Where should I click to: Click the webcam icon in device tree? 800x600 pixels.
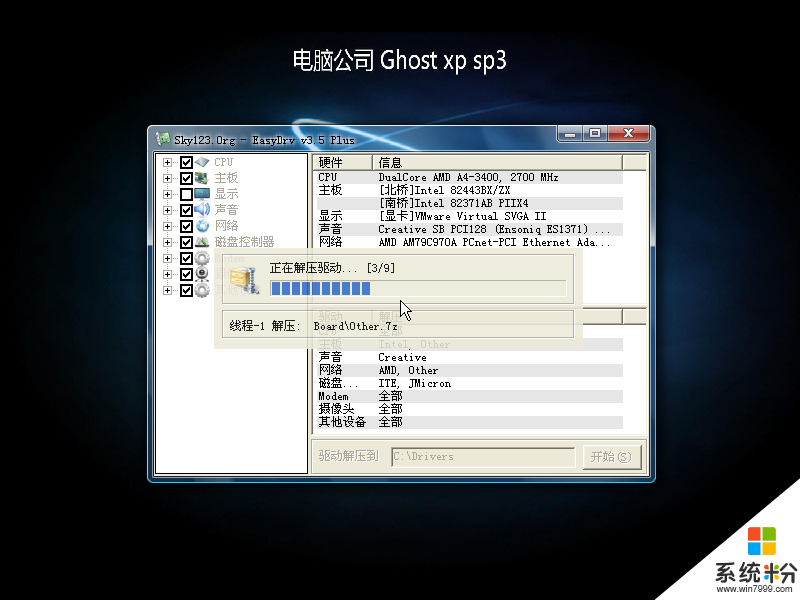(x=202, y=274)
